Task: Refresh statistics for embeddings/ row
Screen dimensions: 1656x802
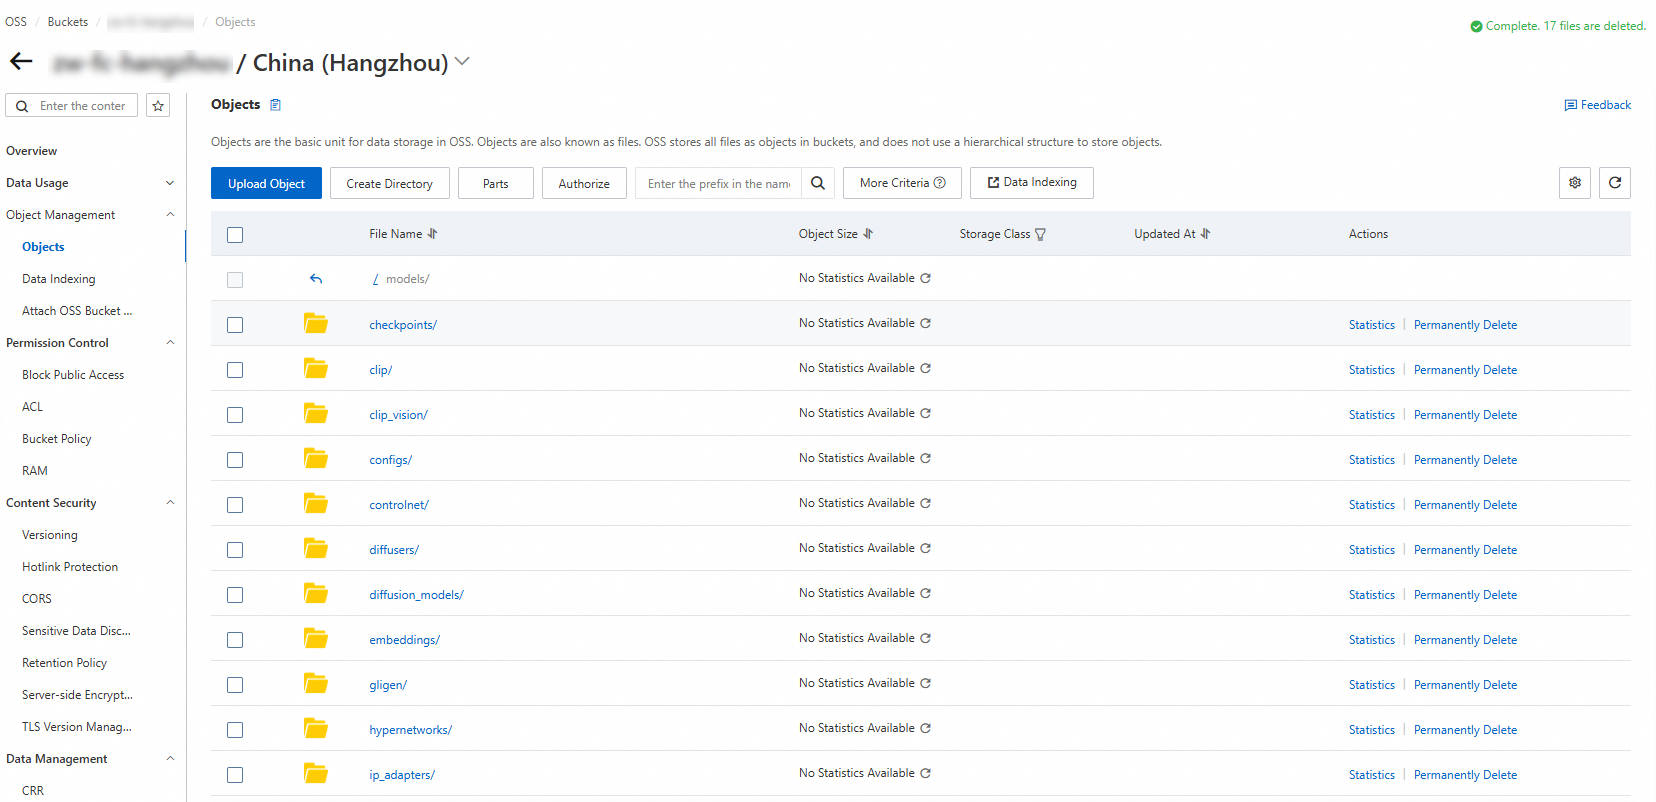Action: pos(926,638)
